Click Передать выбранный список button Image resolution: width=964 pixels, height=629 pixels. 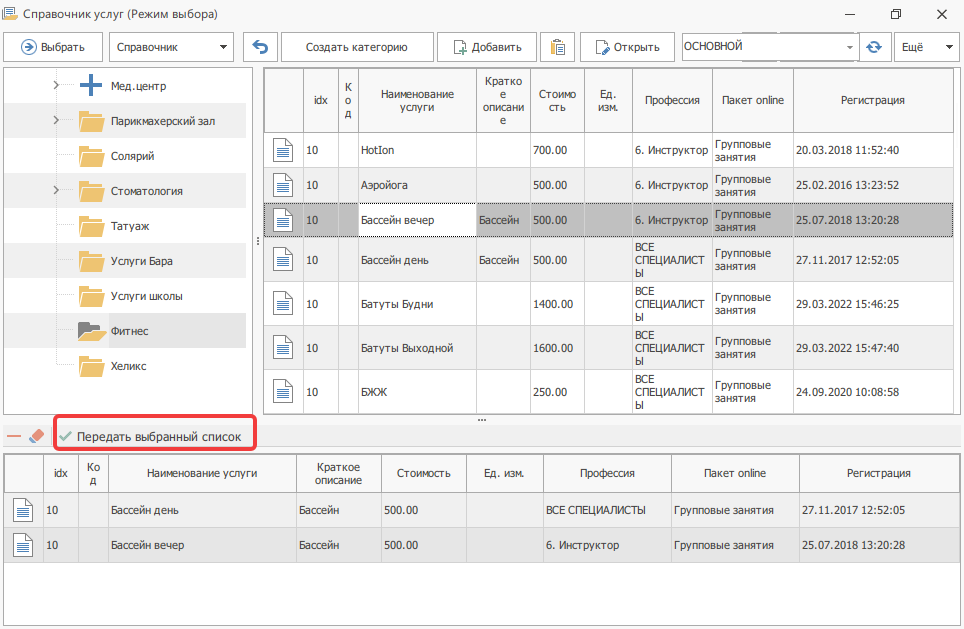pos(151,437)
